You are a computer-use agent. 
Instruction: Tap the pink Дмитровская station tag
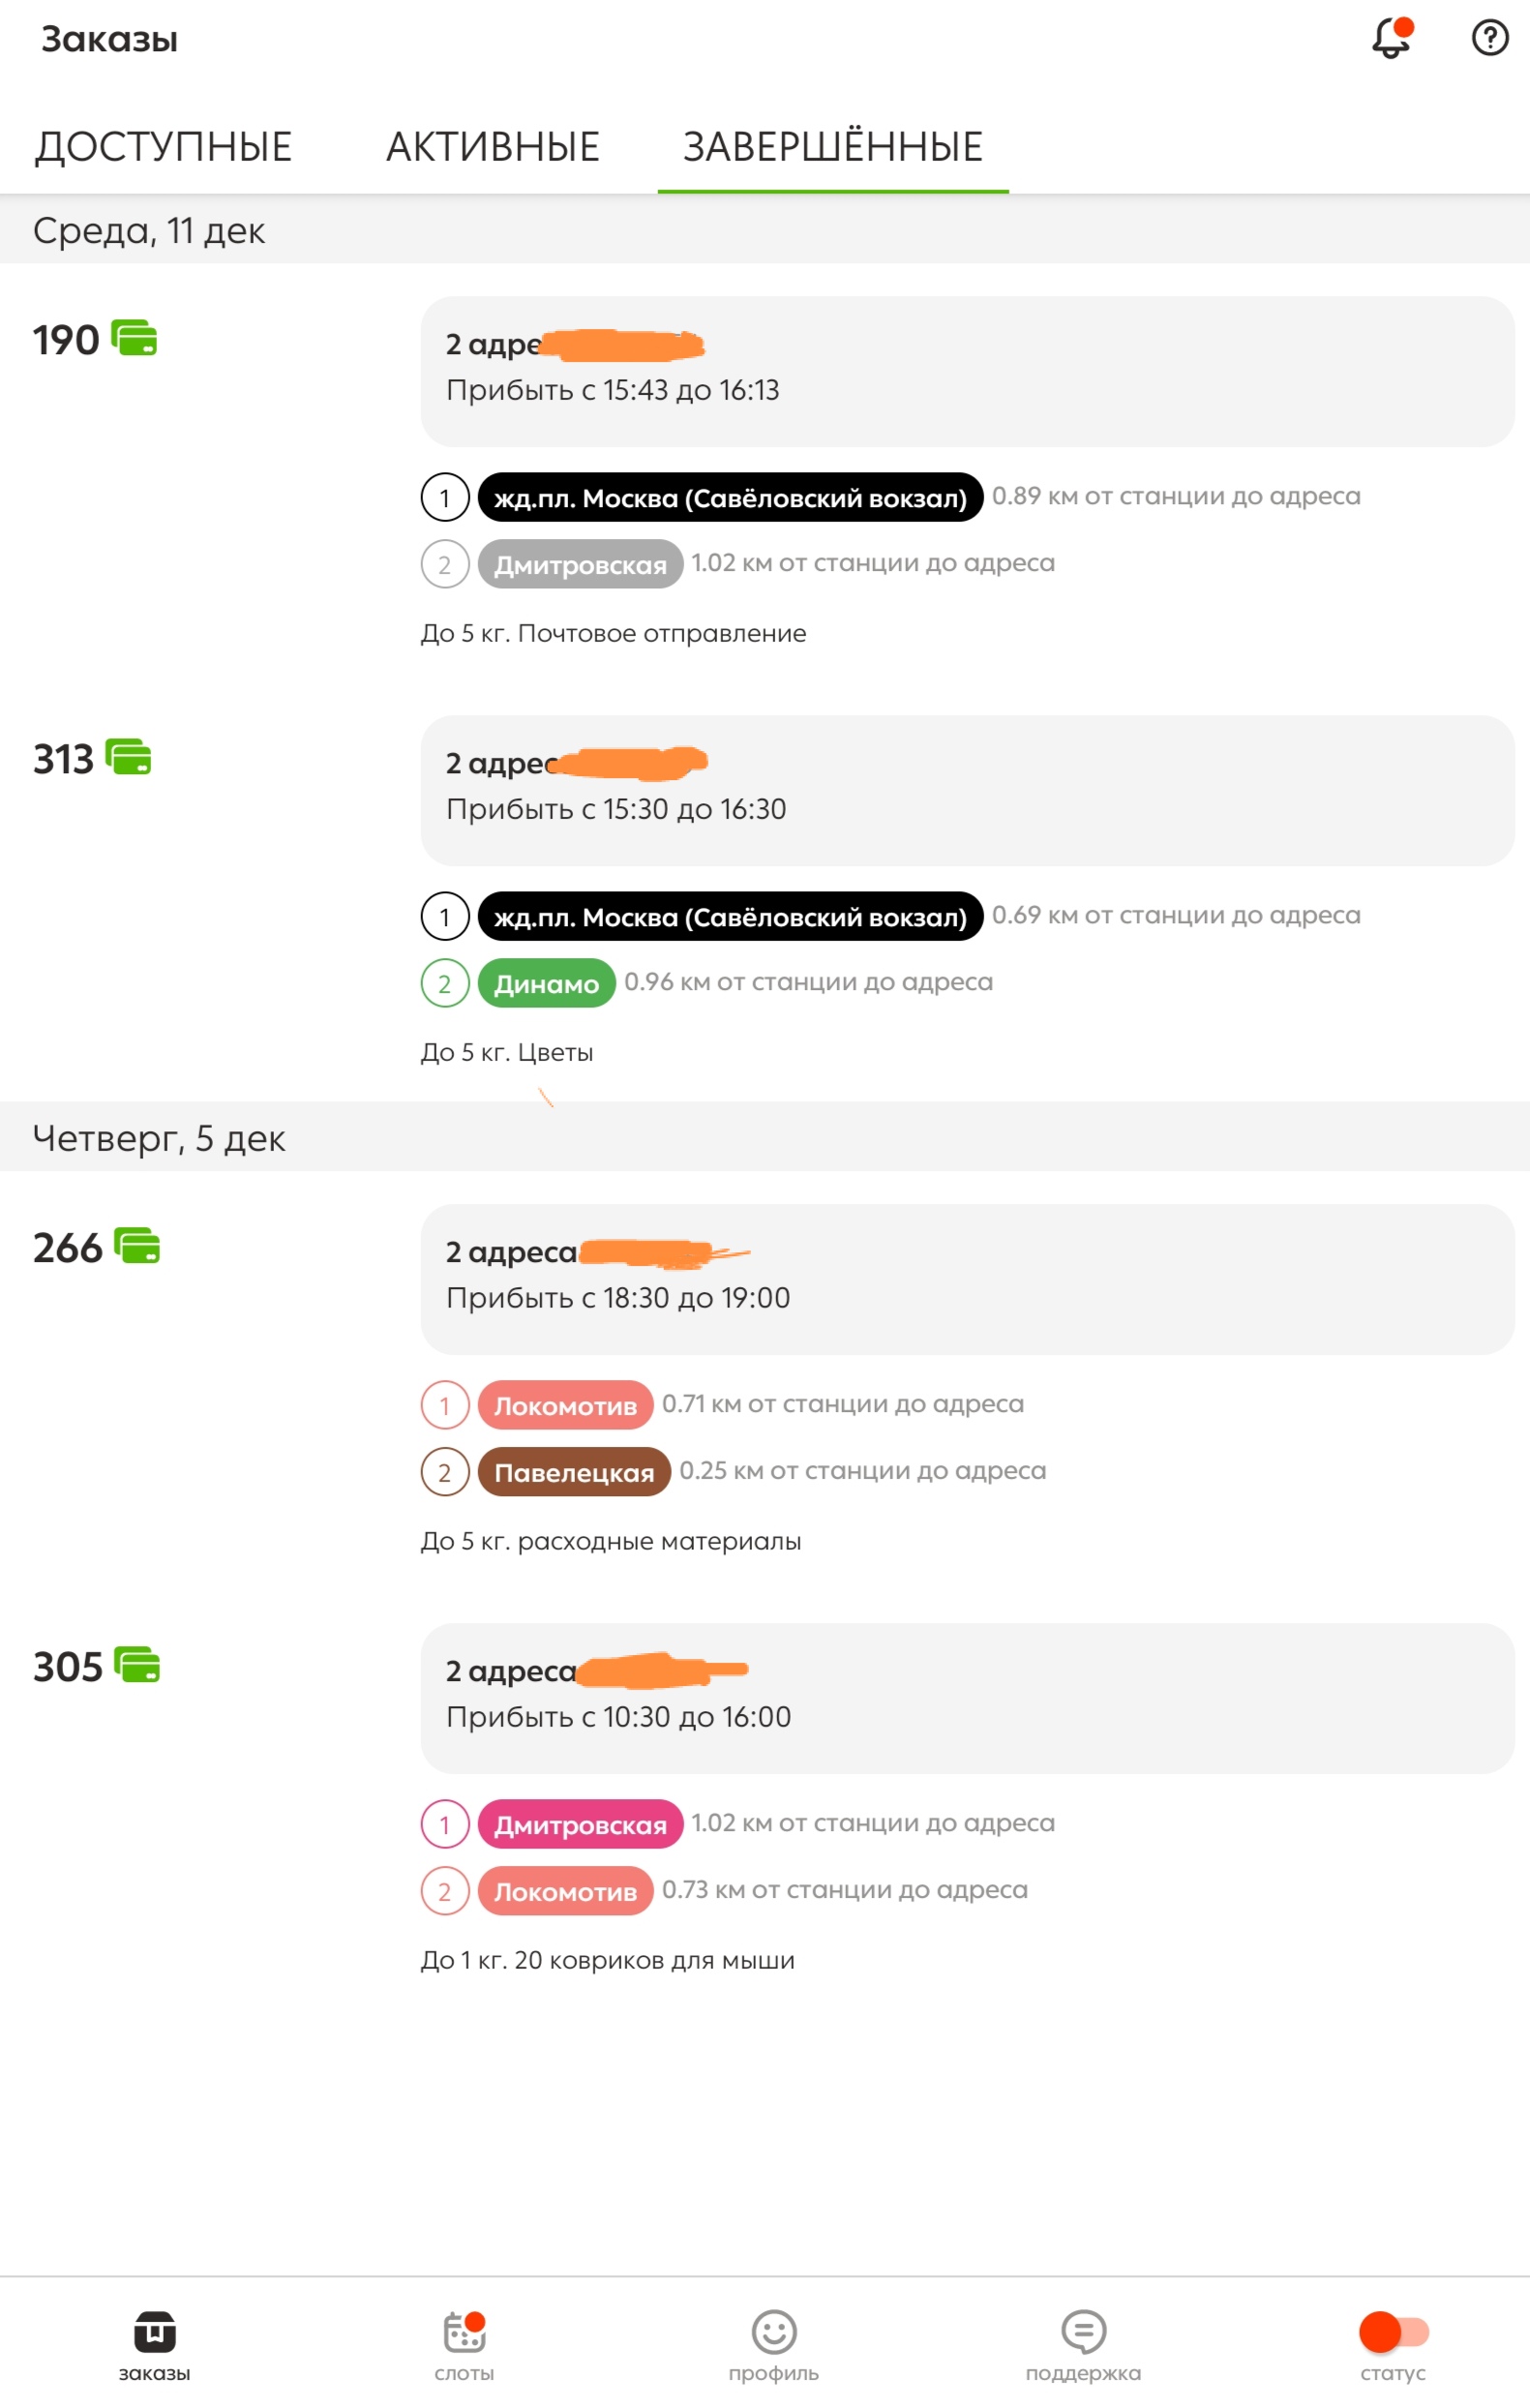(x=580, y=1824)
